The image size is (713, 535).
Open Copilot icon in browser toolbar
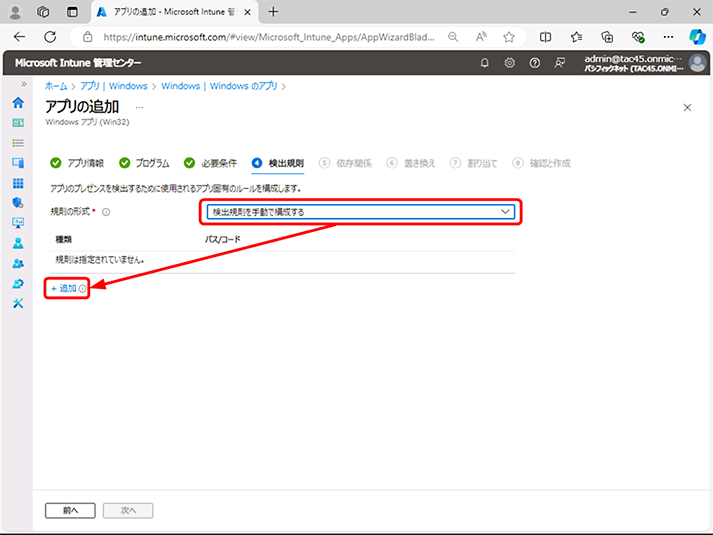tap(698, 37)
